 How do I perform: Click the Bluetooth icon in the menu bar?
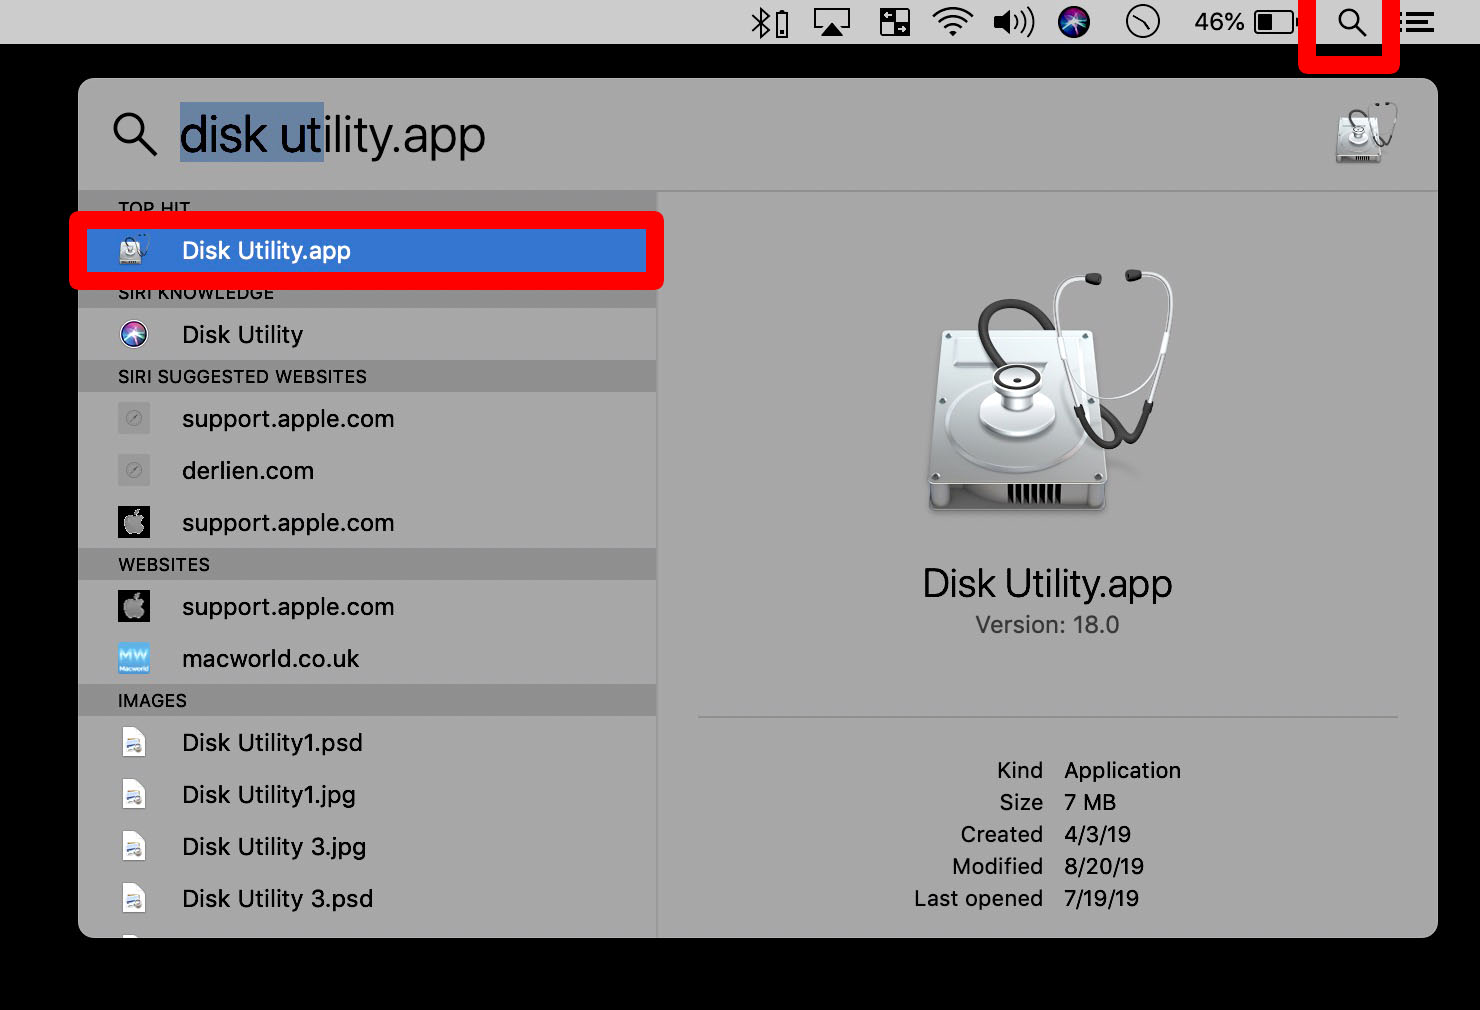tap(766, 21)
